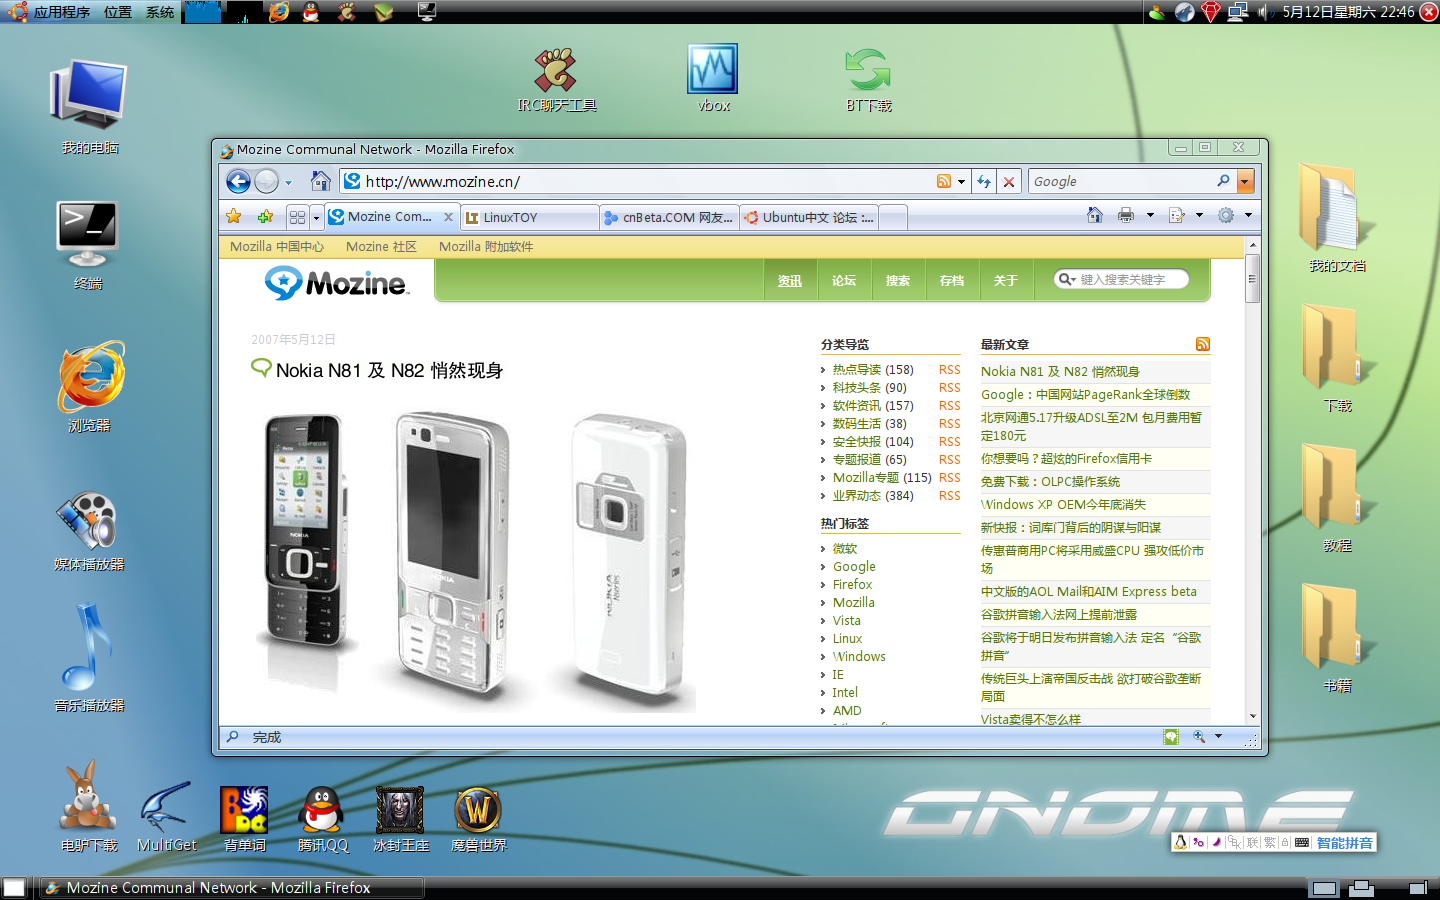The height and width of the screenshot is (900, 1440).
Task: Click the home icon beside the URL bar
Action: tap(321, 181)
